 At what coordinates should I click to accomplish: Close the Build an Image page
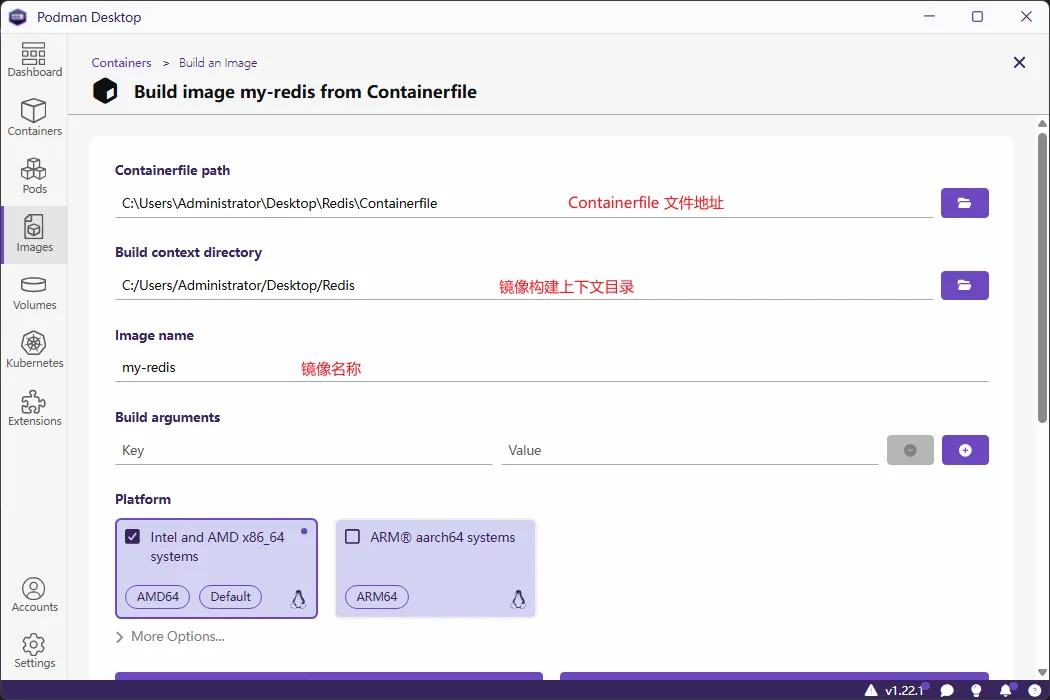pyautogui.click(x=1019, y=63)
